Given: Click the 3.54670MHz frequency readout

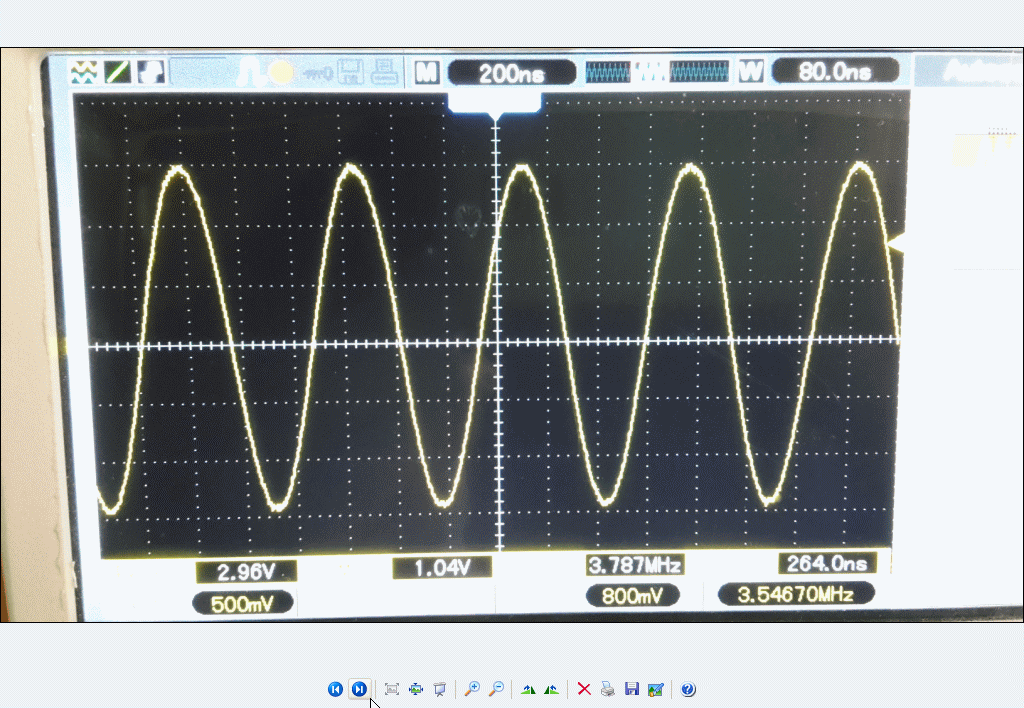Looking at the screenshot, I should [x=796, y=594].
